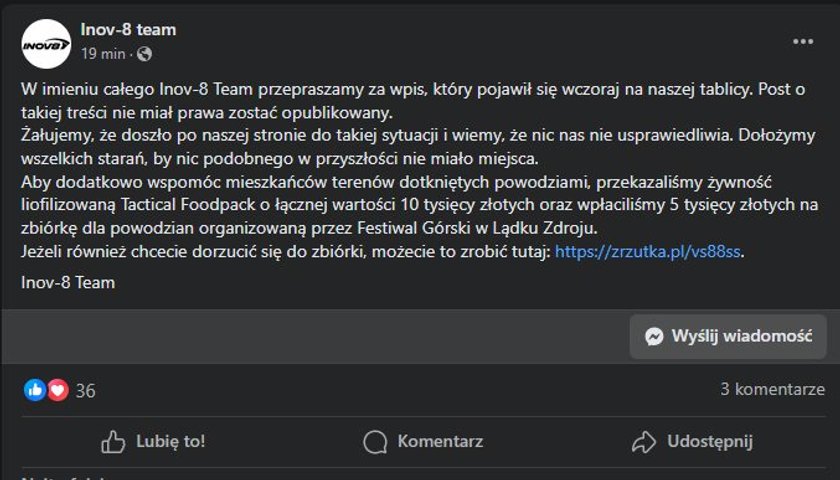The width and height of the screenshot is (840, 480).
Task: Click the speech bubble comment icon
Action: click(375, 442)
